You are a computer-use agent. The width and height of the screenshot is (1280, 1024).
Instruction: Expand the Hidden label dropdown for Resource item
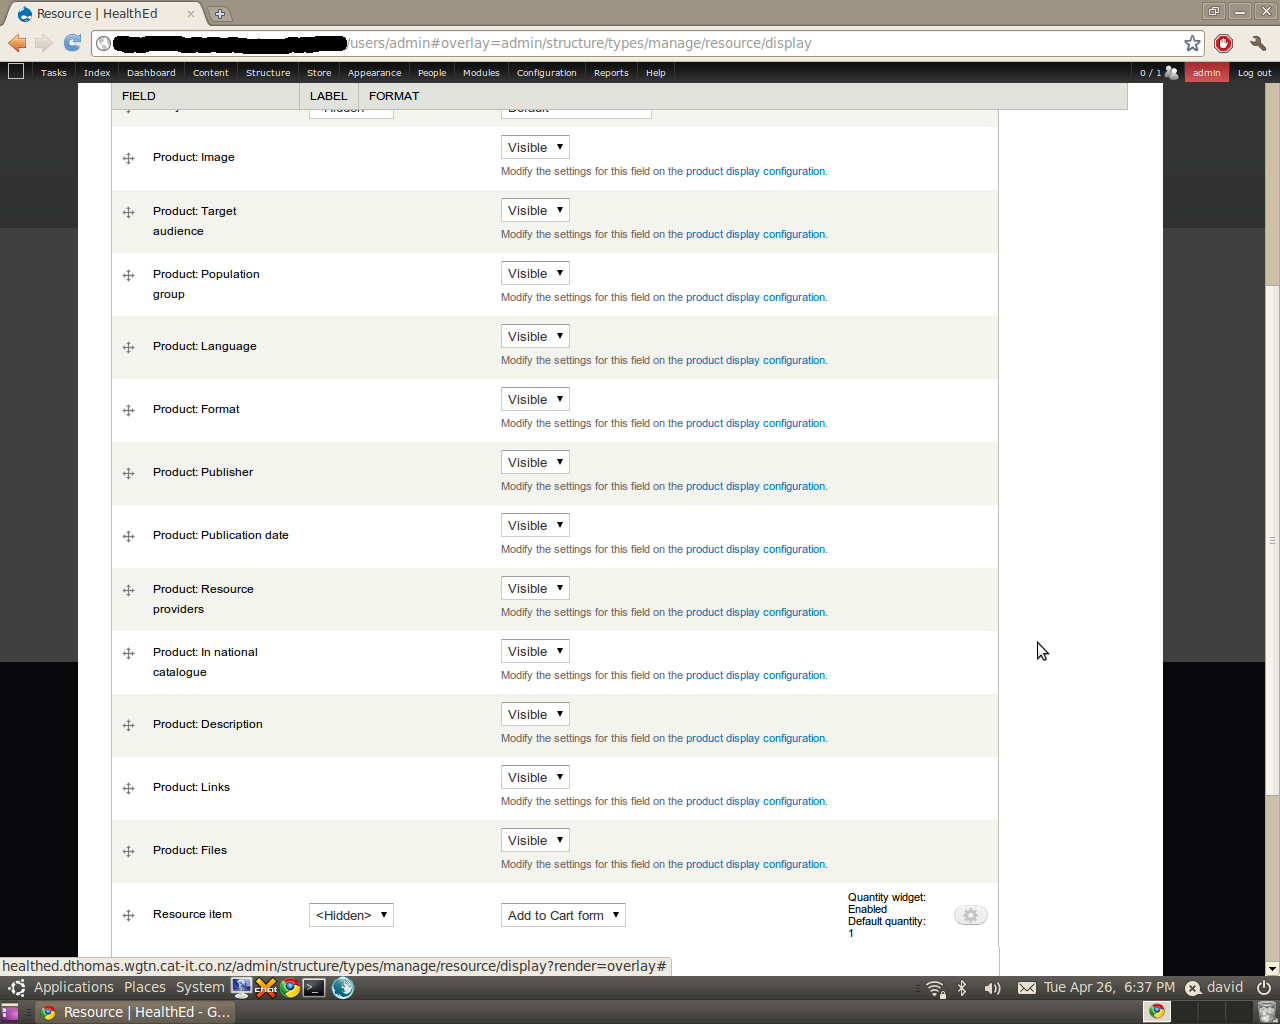coord(351,915)
